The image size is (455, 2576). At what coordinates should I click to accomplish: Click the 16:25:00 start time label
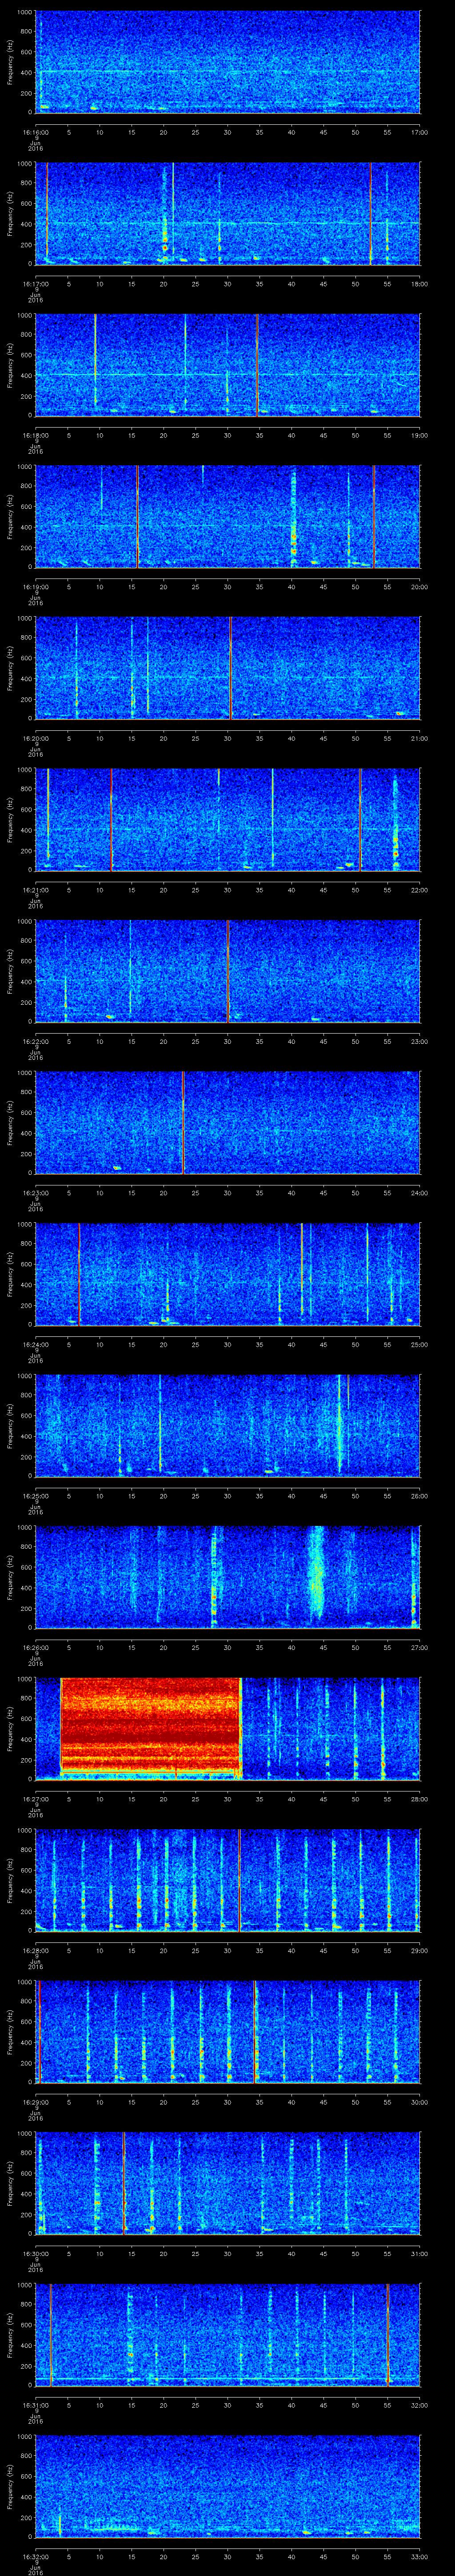point(35,1496)
